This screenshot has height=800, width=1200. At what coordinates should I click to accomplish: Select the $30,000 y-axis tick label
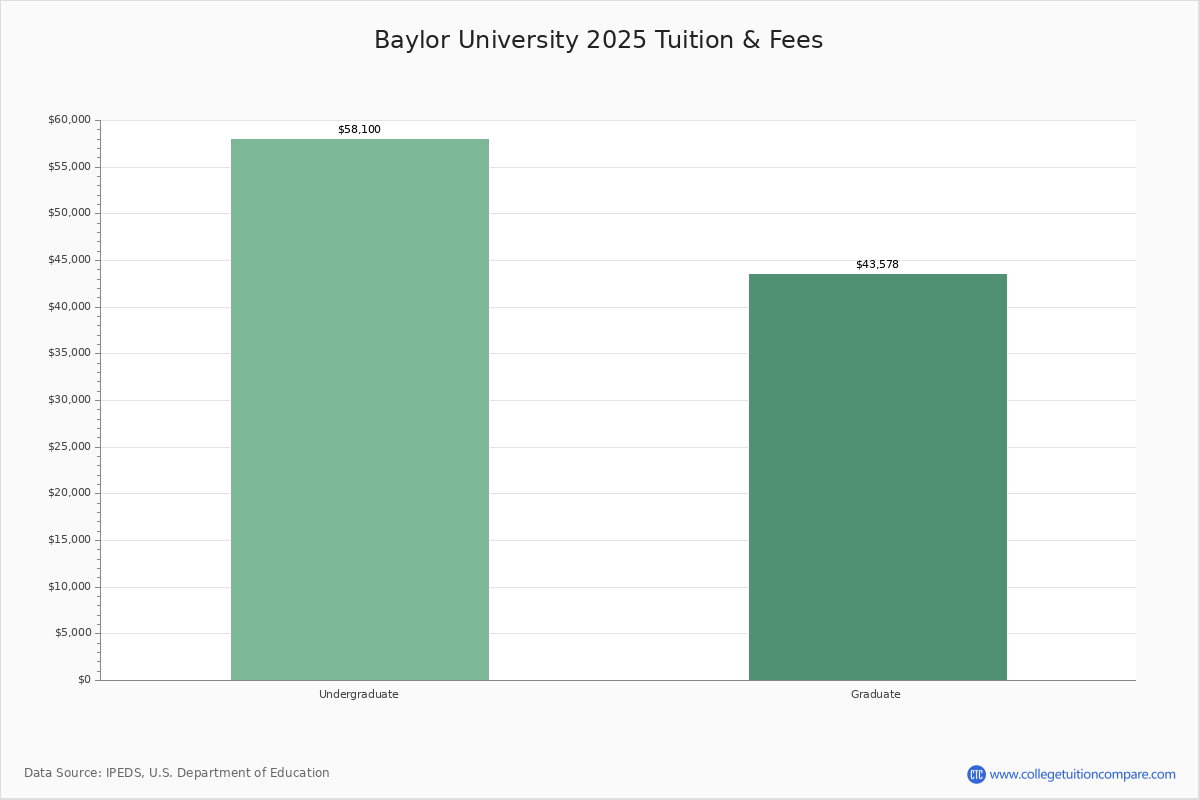(69, 400)
